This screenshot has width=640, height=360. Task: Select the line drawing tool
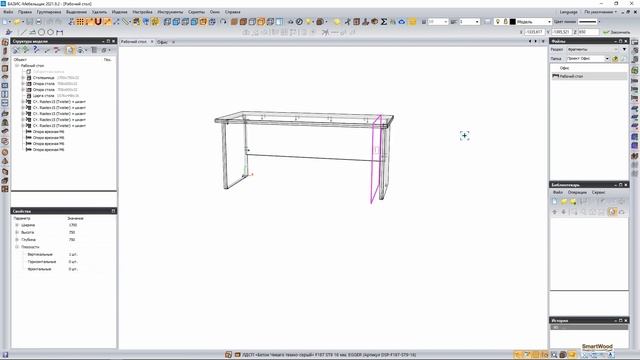click(23, 32)
